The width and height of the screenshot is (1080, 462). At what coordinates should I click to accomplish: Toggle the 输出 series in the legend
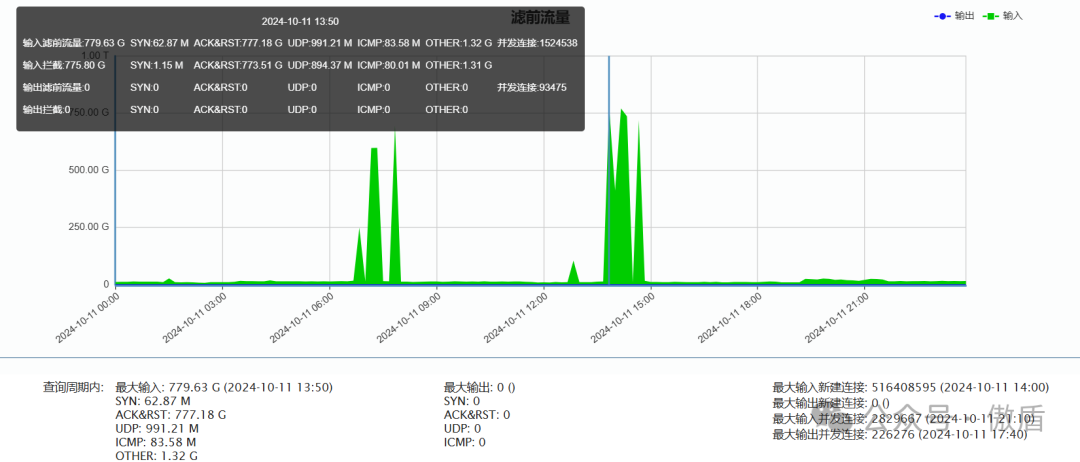coord(954,16)
